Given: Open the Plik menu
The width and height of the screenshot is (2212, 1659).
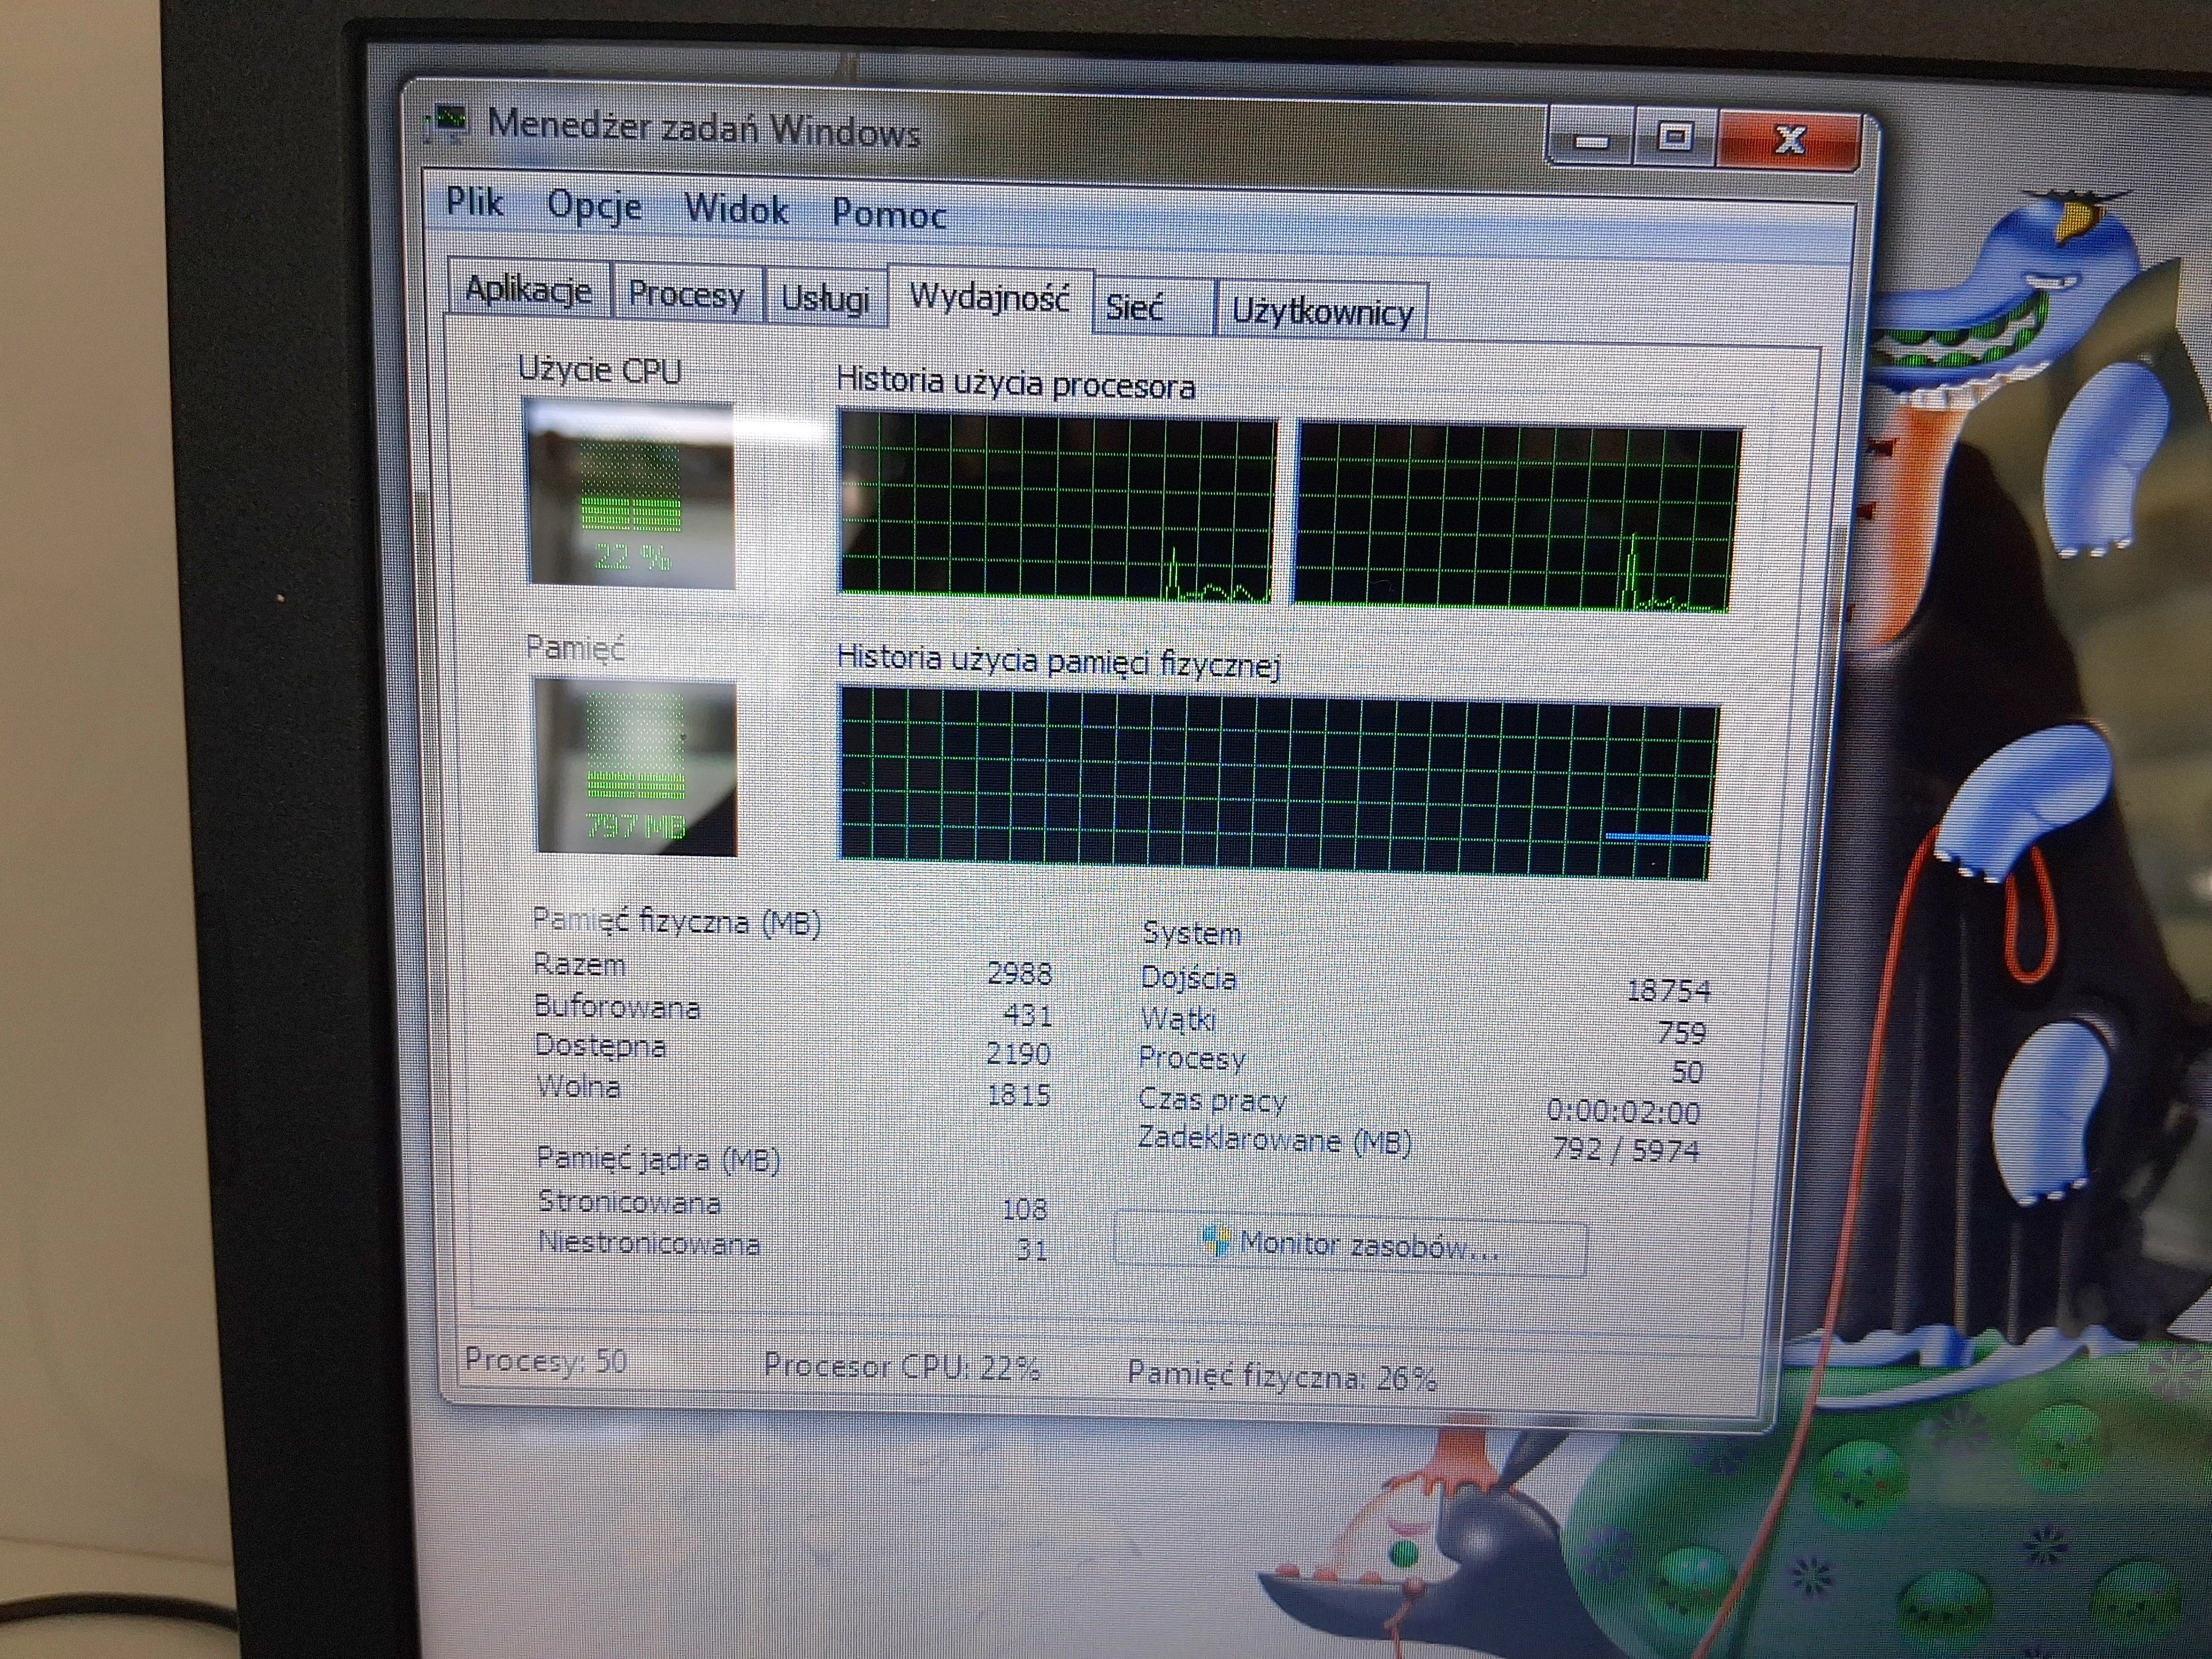Looking at the screenshot, I should (474, 202).
